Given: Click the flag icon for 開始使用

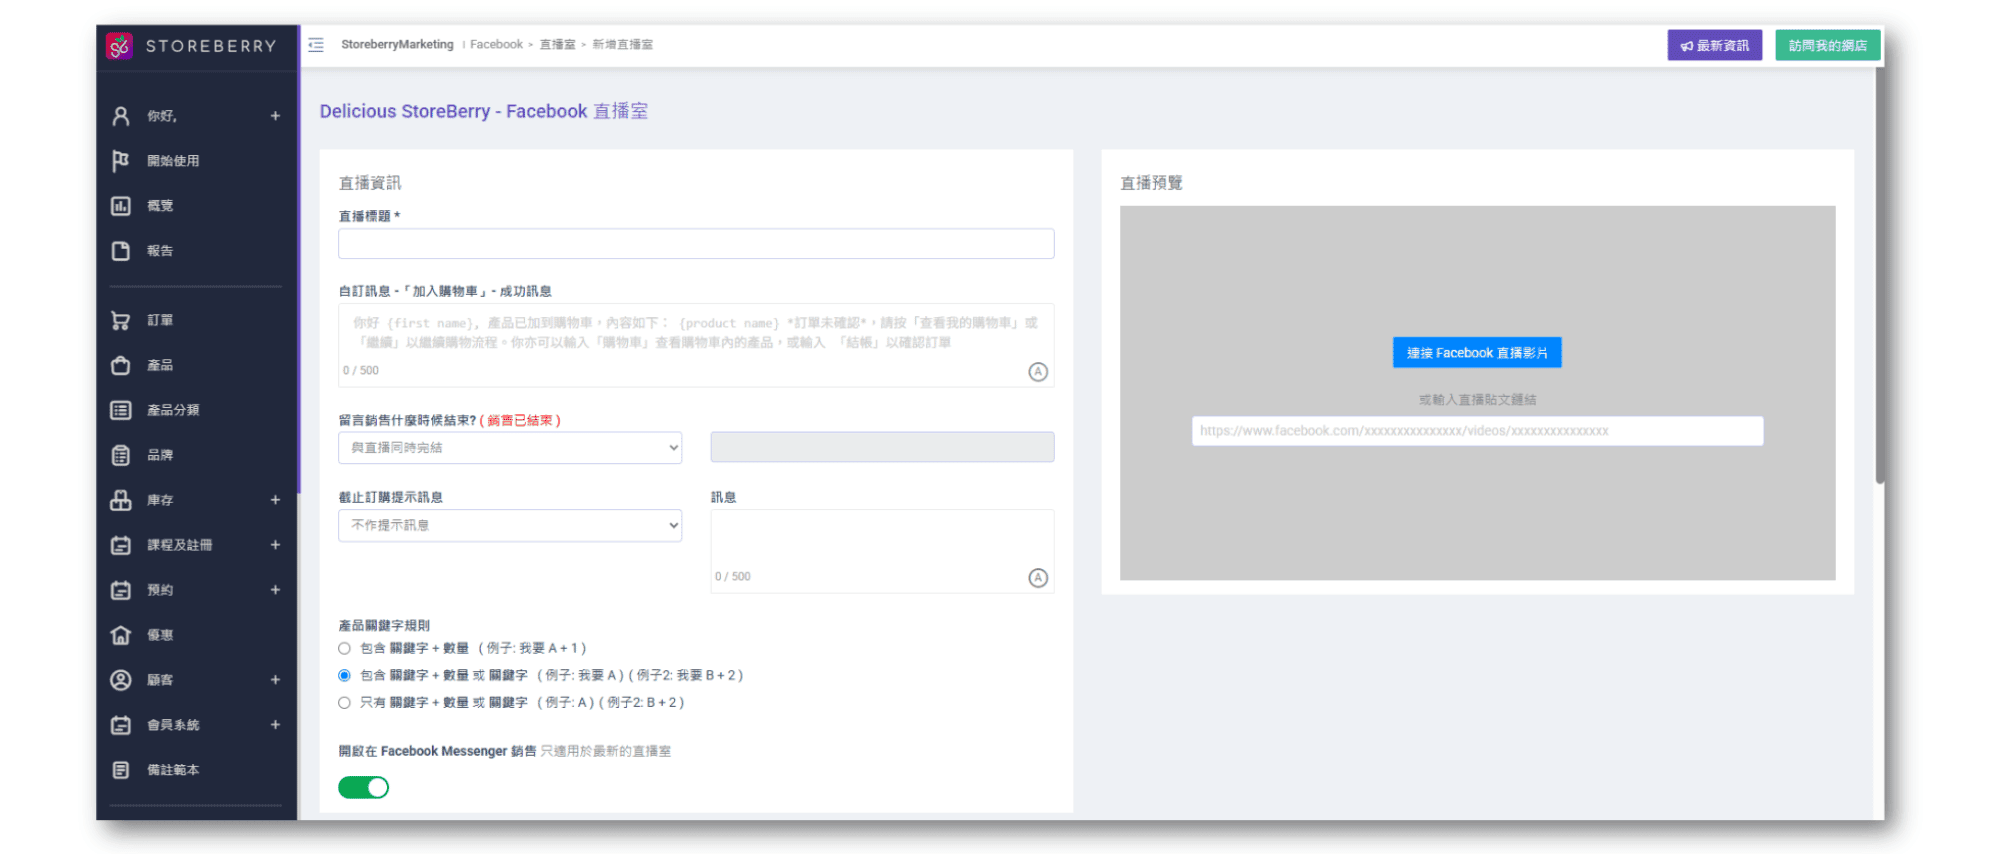Looking at the screenshot, I should click(121, 161).
